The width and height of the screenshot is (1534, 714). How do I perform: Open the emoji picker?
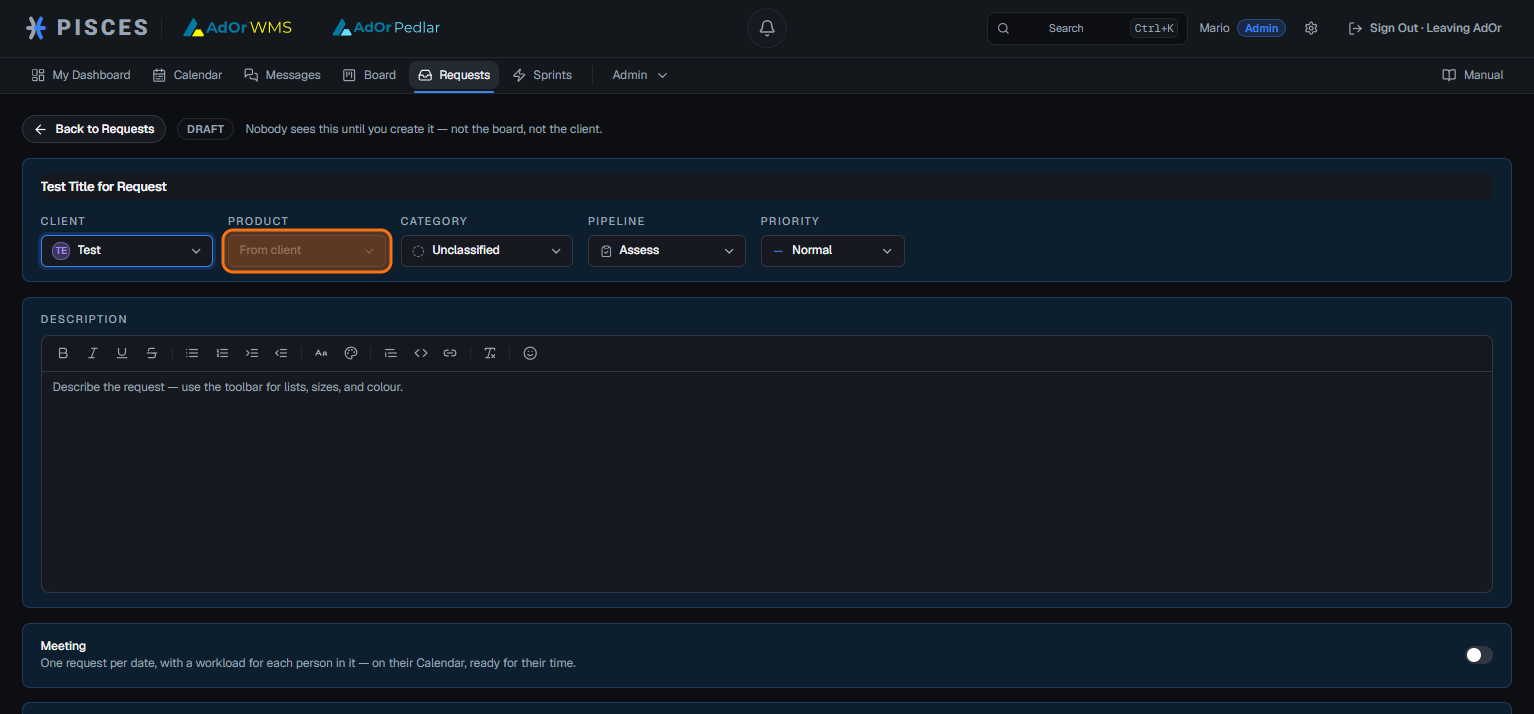[530, 353]
